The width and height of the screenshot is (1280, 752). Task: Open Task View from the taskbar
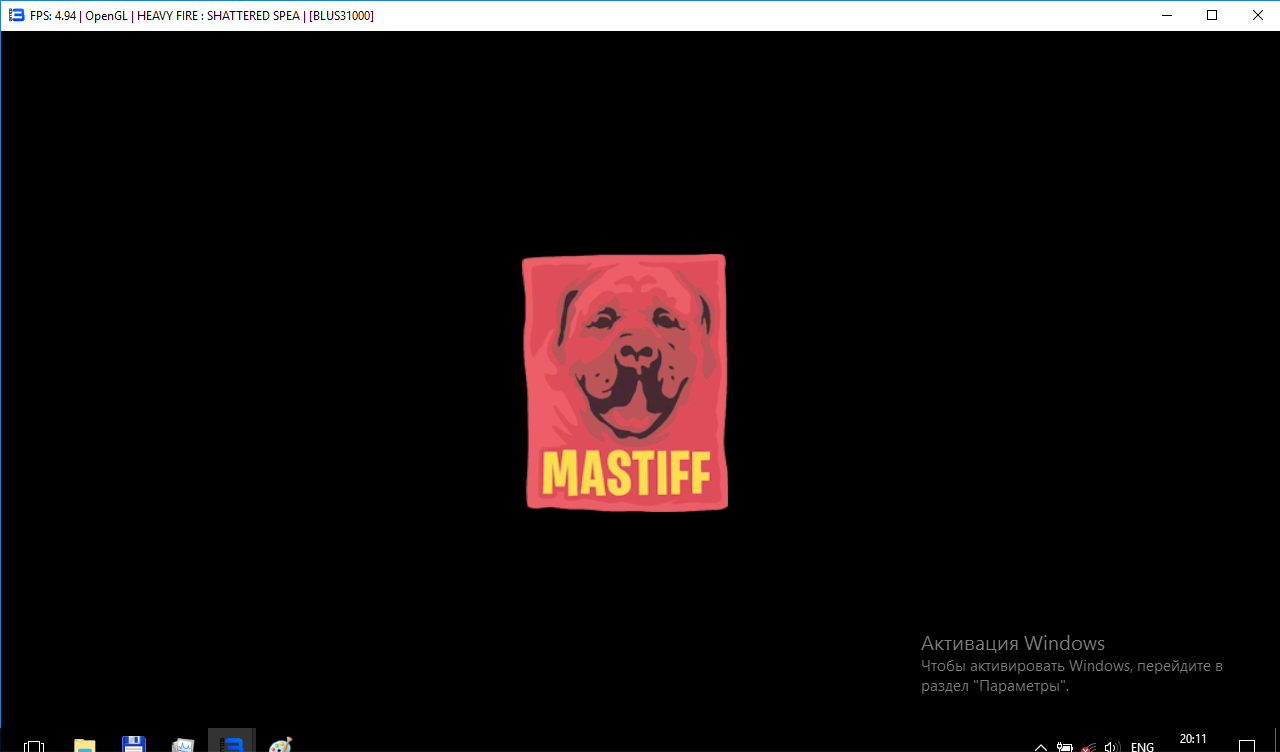click(x=33, y=745)
